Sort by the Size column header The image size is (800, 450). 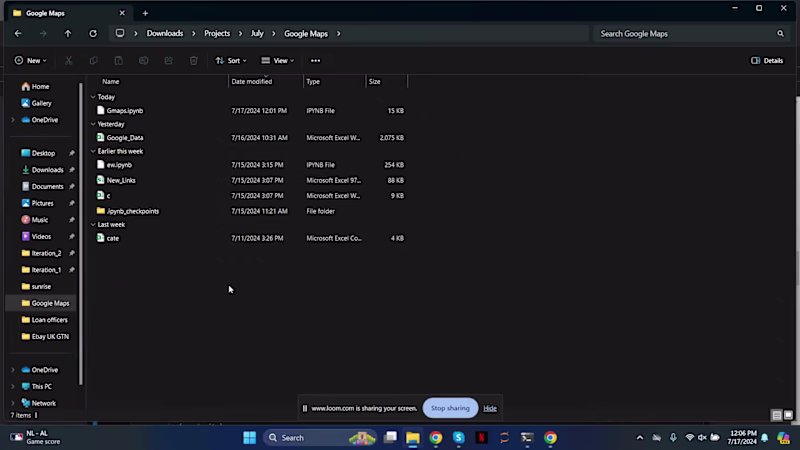click(374, 82)
